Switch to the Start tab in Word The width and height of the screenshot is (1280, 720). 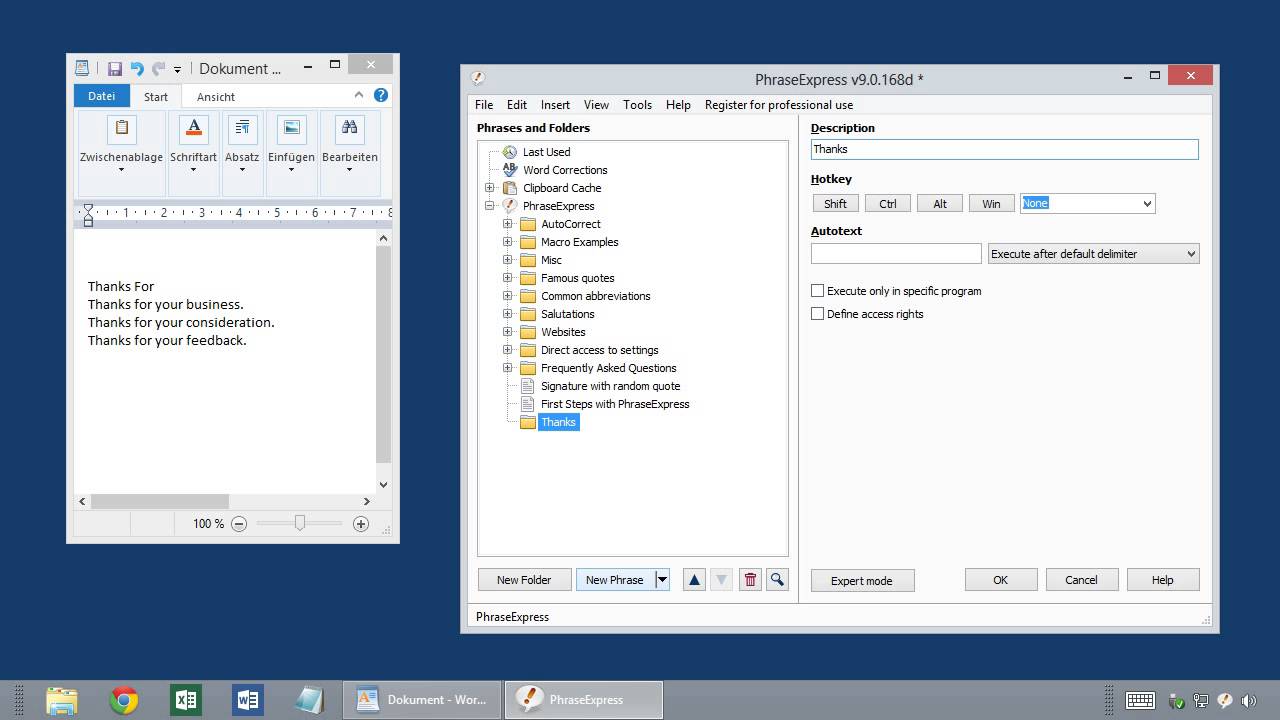[x=156, y=97]
